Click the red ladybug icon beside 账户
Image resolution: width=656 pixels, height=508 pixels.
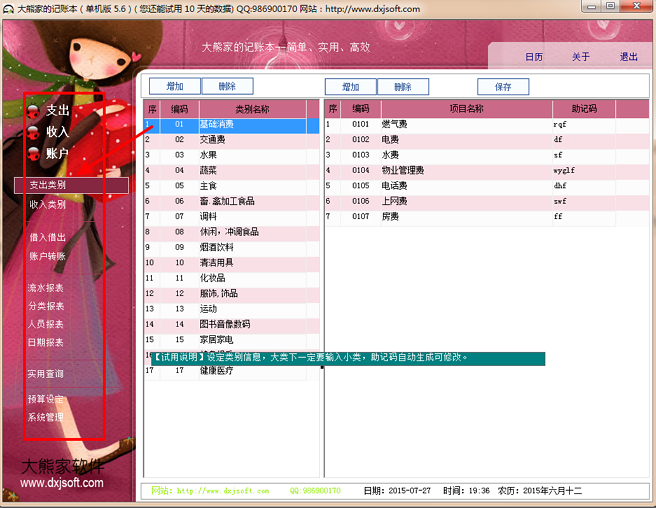tap(33, 154)
